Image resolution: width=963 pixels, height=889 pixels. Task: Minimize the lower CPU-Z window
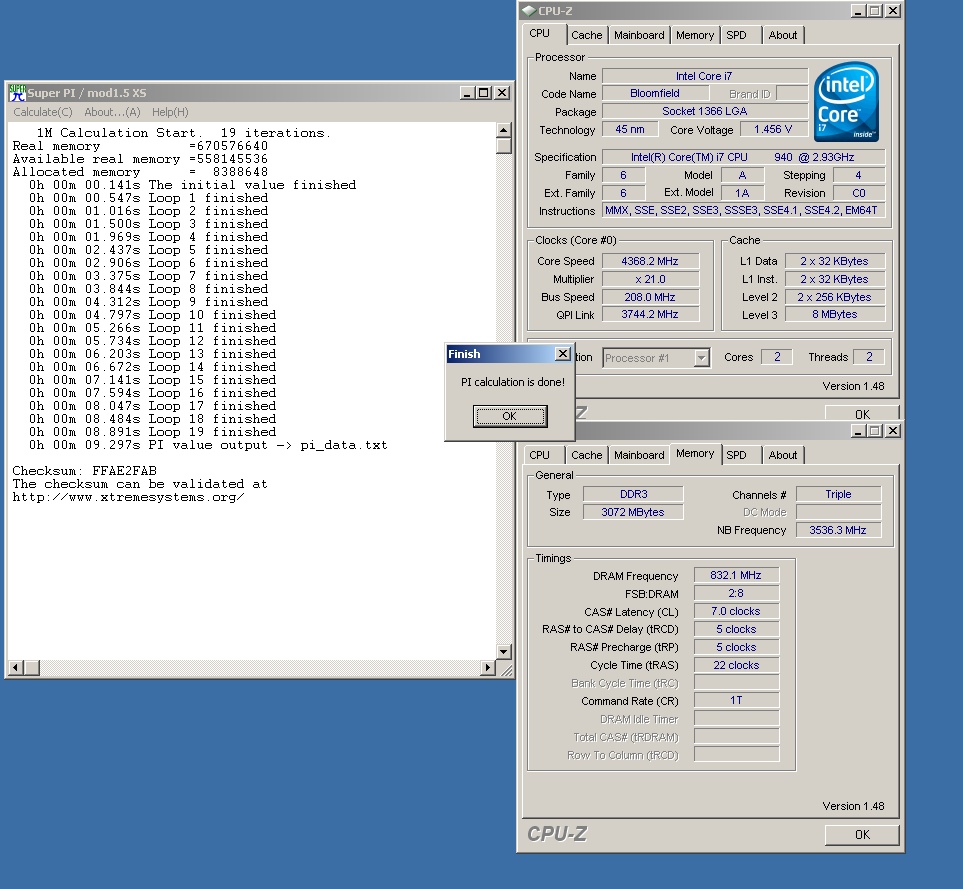click(x=859, y=431)
